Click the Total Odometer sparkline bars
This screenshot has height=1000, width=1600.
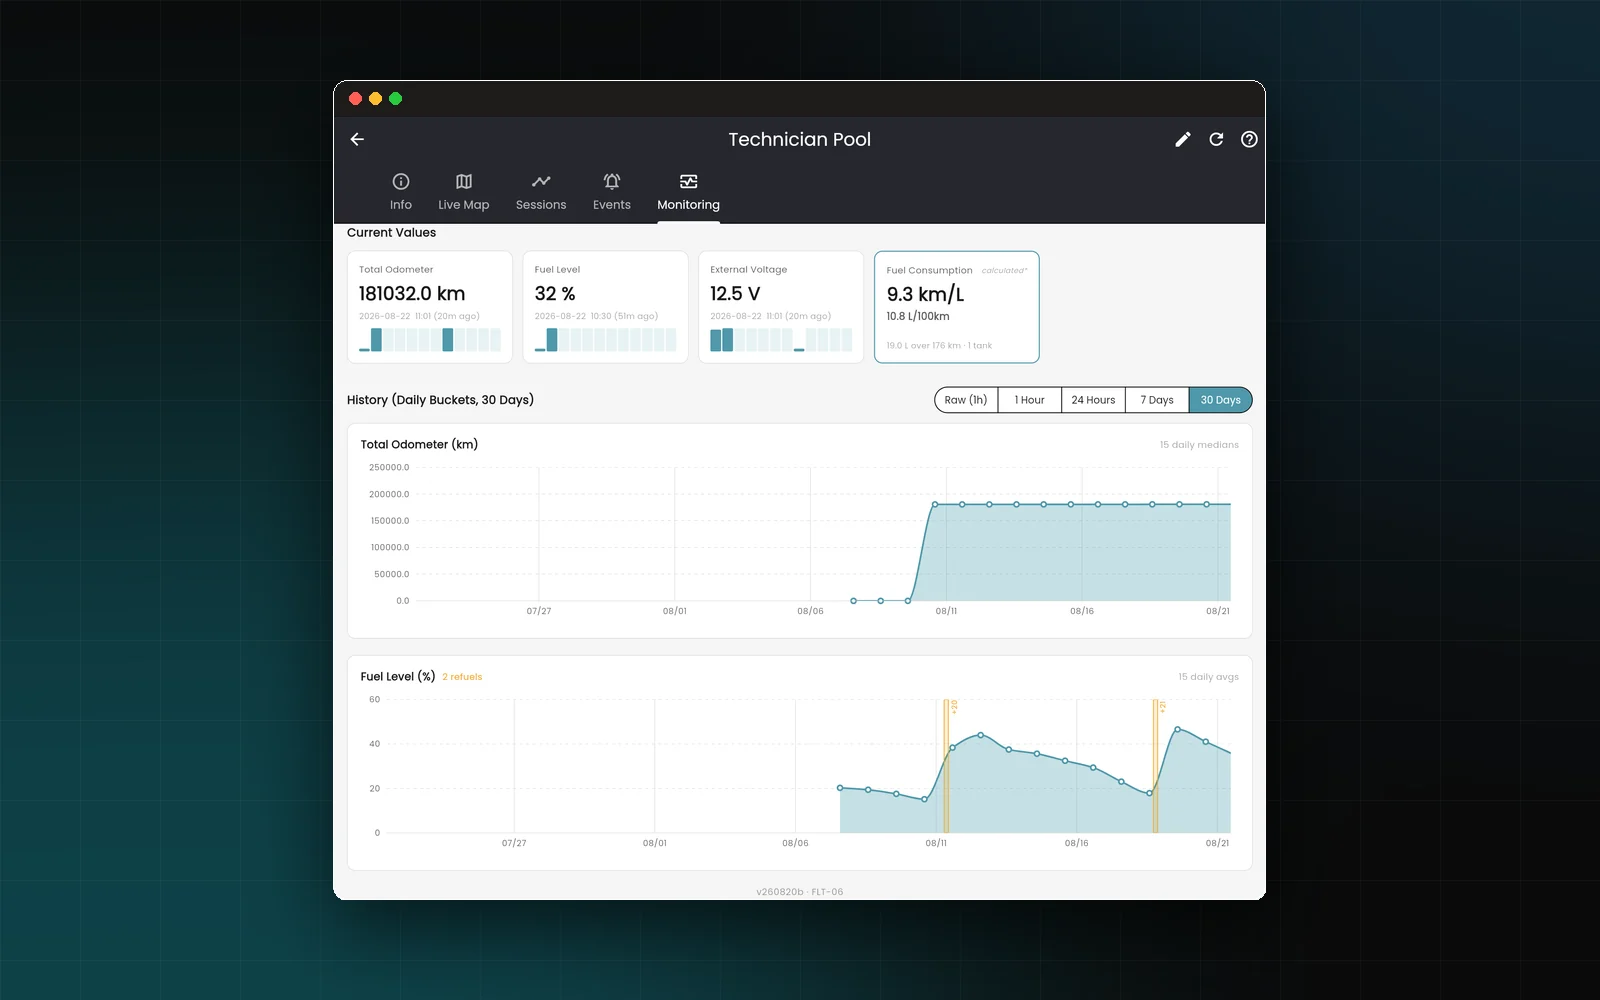[x=430, y=340]
